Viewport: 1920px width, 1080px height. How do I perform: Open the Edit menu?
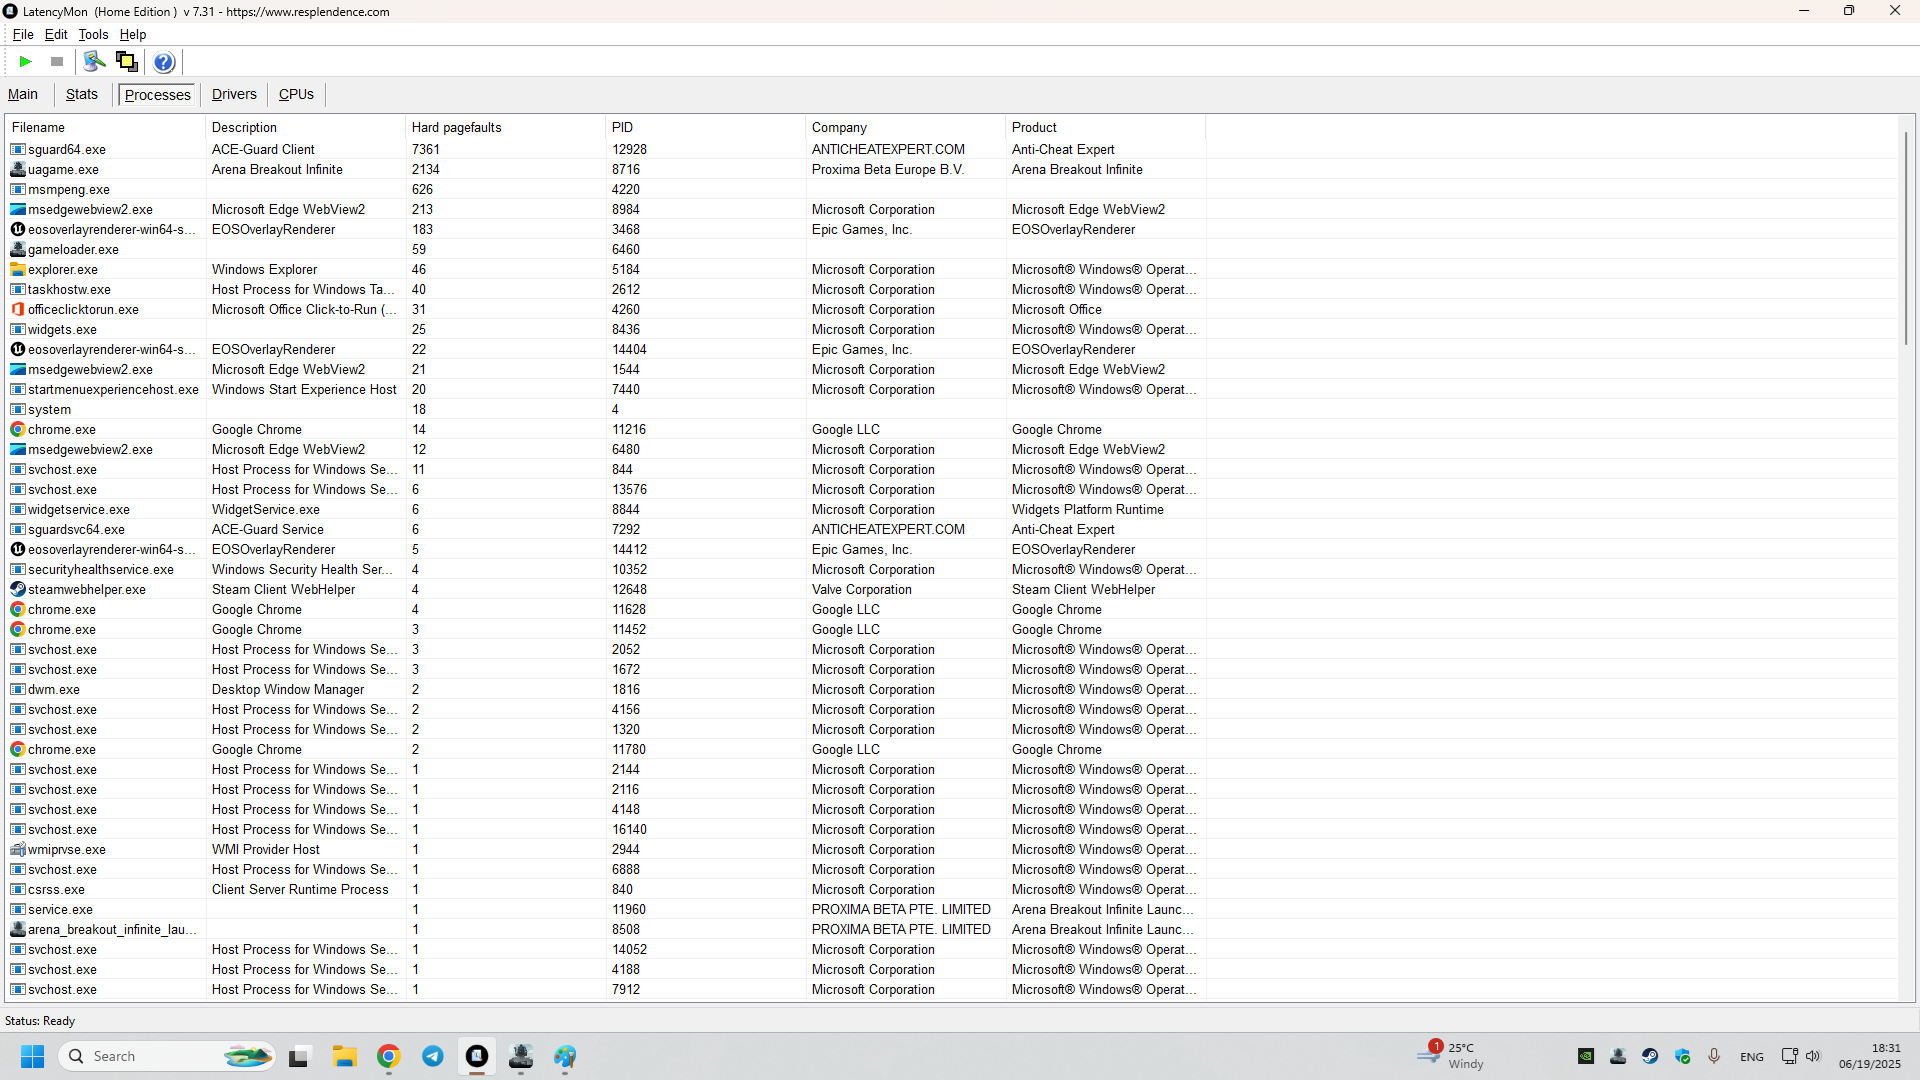(x=56, y=34)
